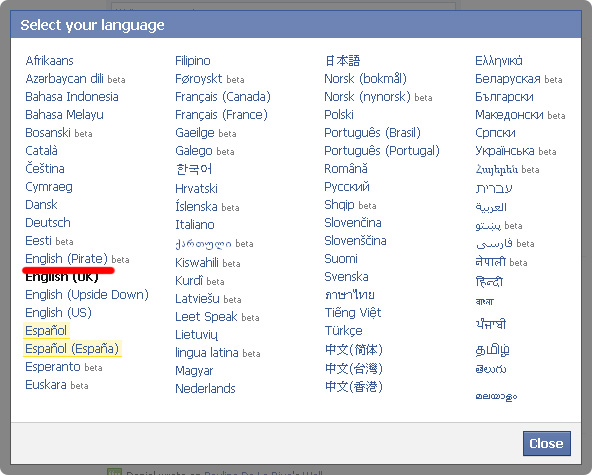Select Tiếng Việt language

click(353, 313)
